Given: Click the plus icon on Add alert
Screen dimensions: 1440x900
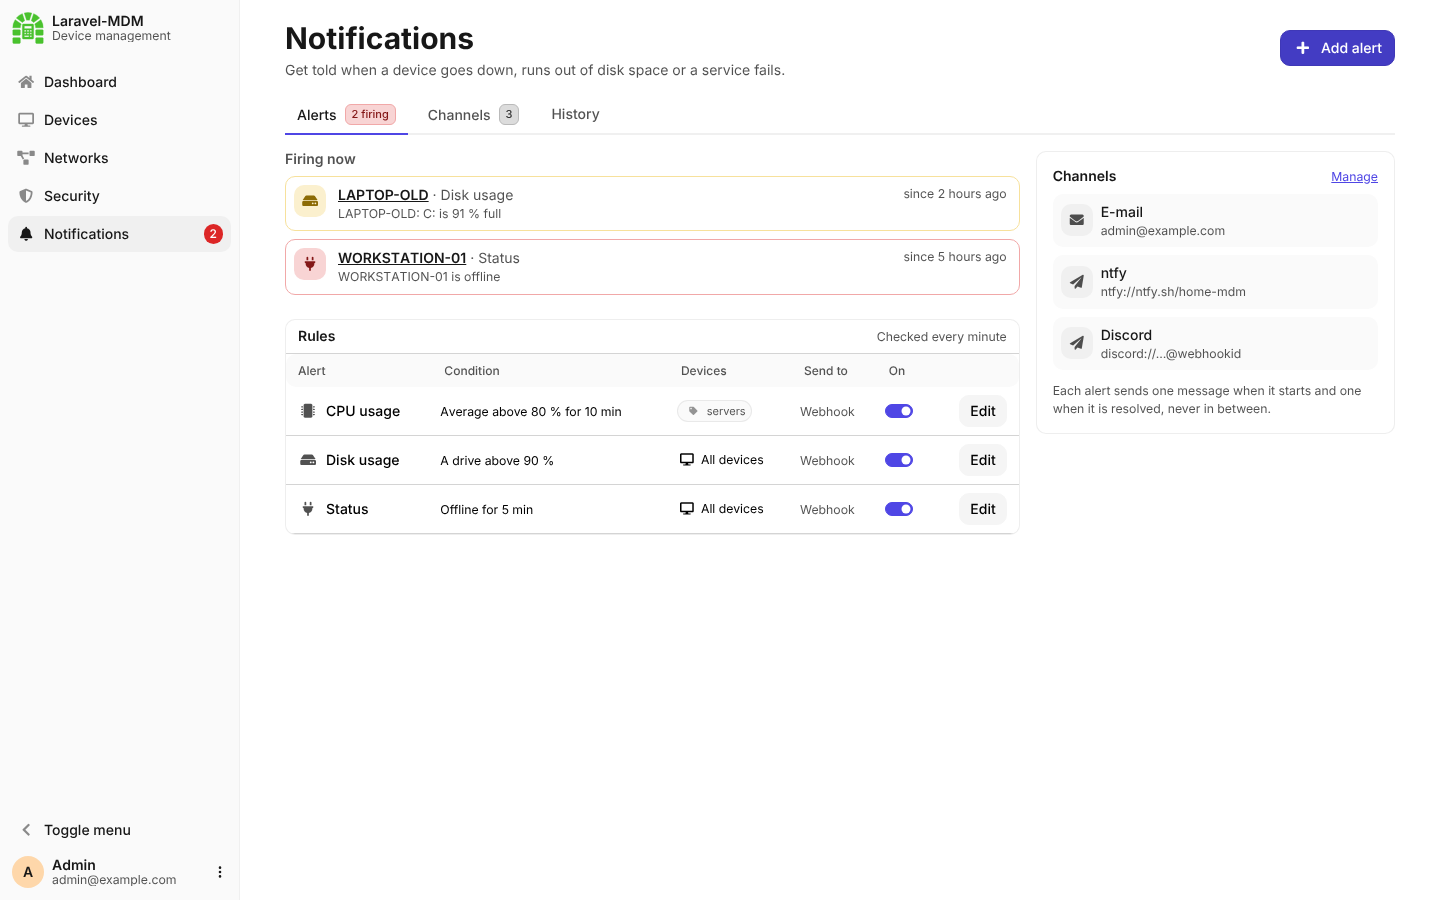Looking at the screenshot, I should [1303, 48].
